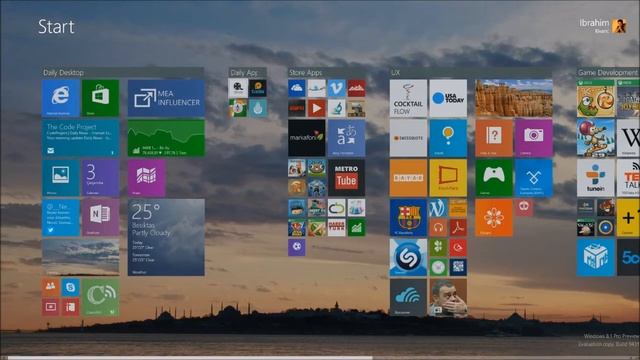The width and height of the screenshot is (640, 360).
Task: Launch the Cut the Rope game tile
Action: pyautogui.click(x=596, y=98)
